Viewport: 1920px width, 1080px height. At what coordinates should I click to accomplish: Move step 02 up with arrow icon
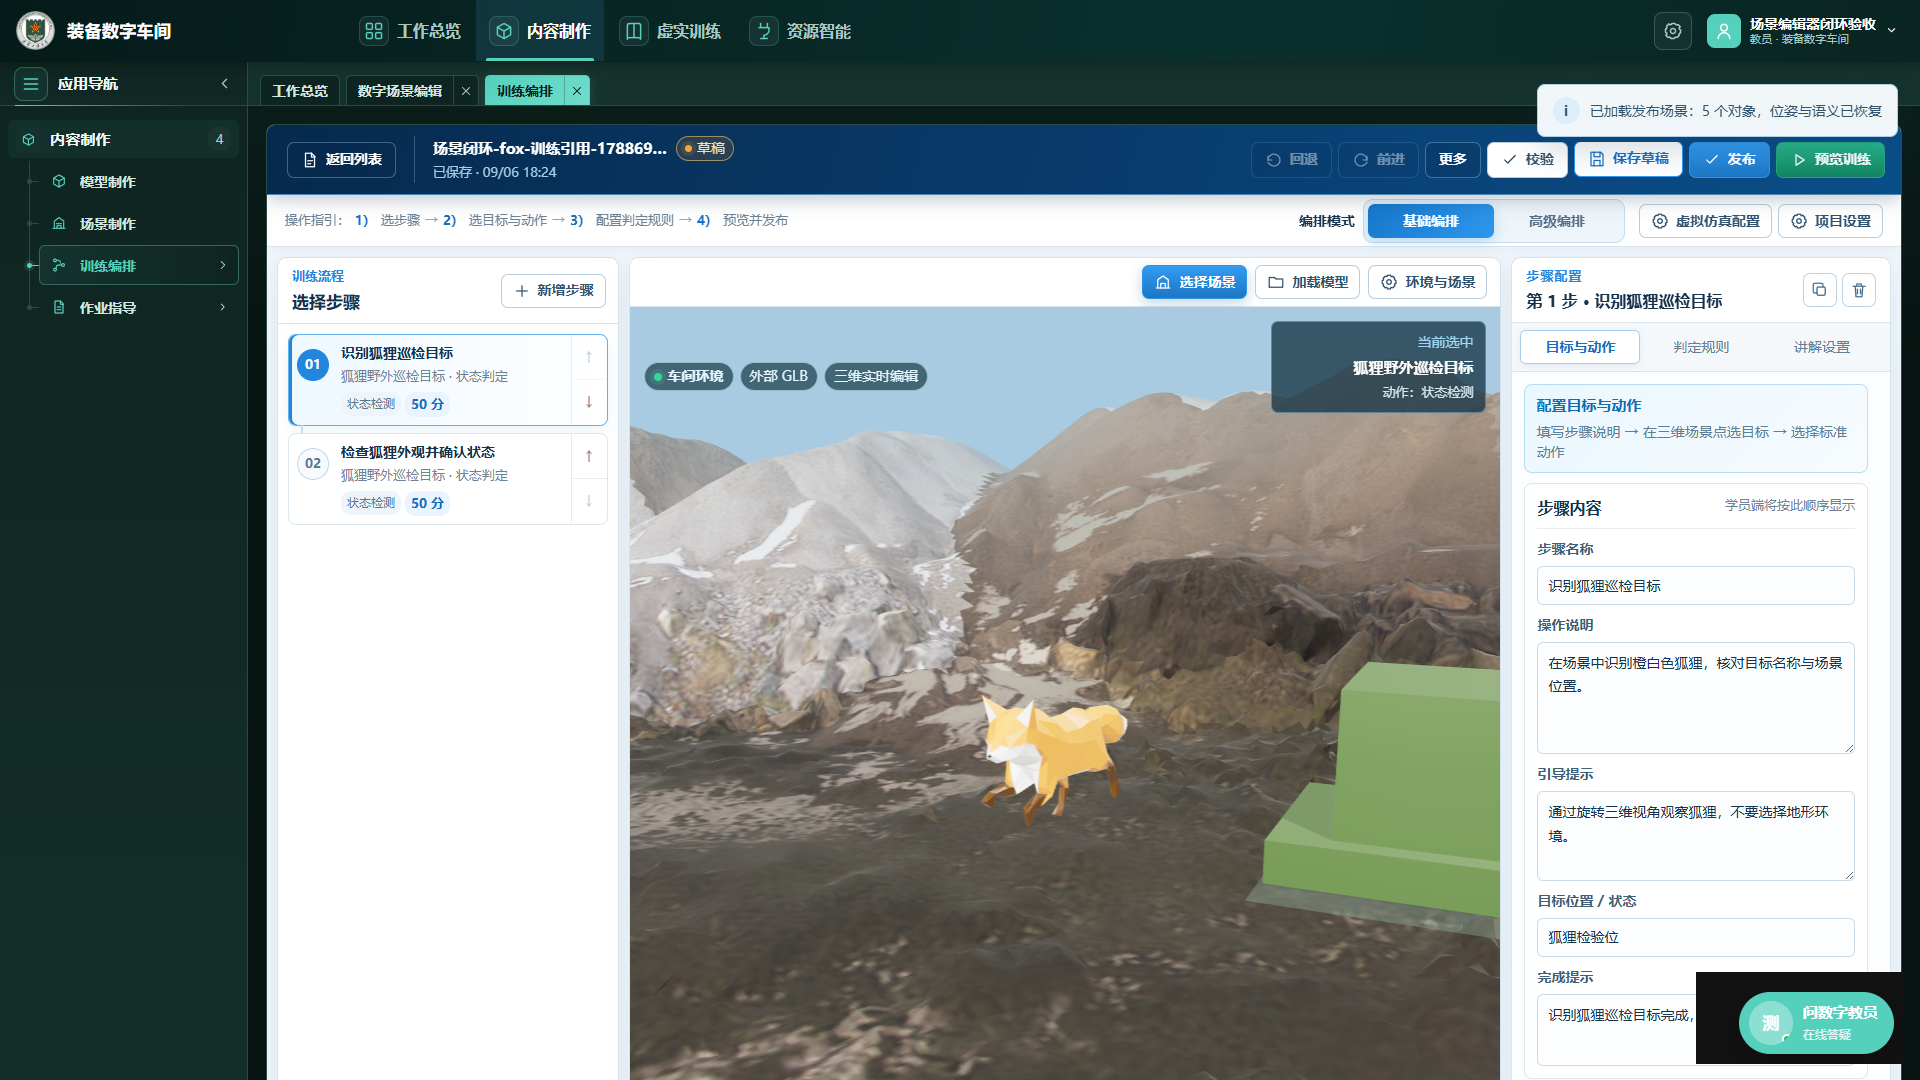tap(589, 456)
